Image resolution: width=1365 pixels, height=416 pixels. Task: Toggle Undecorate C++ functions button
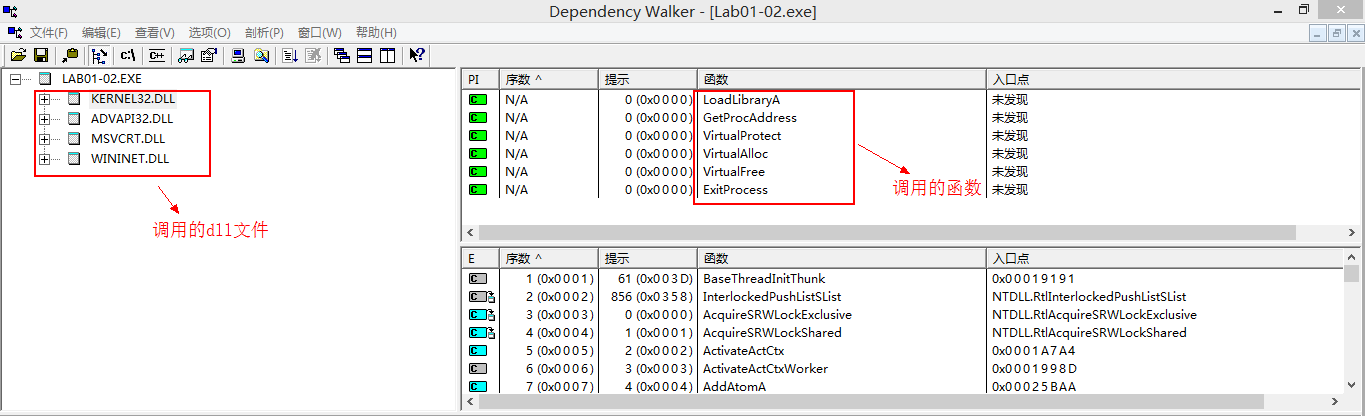pyautogui.click(x=157, y=55)
